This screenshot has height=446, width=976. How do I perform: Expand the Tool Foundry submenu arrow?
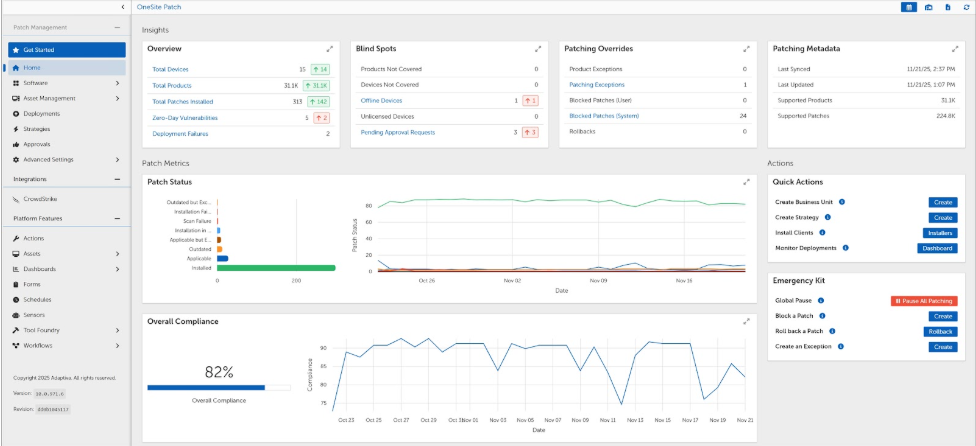pos(117,330)
